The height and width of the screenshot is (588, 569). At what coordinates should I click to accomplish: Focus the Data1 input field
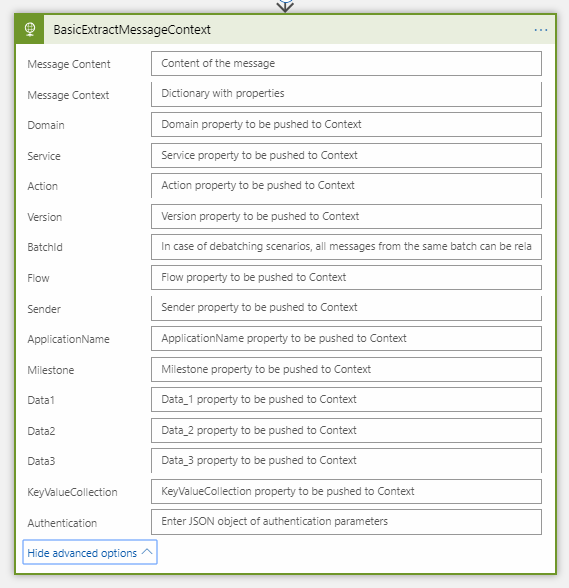coord(346,399)
